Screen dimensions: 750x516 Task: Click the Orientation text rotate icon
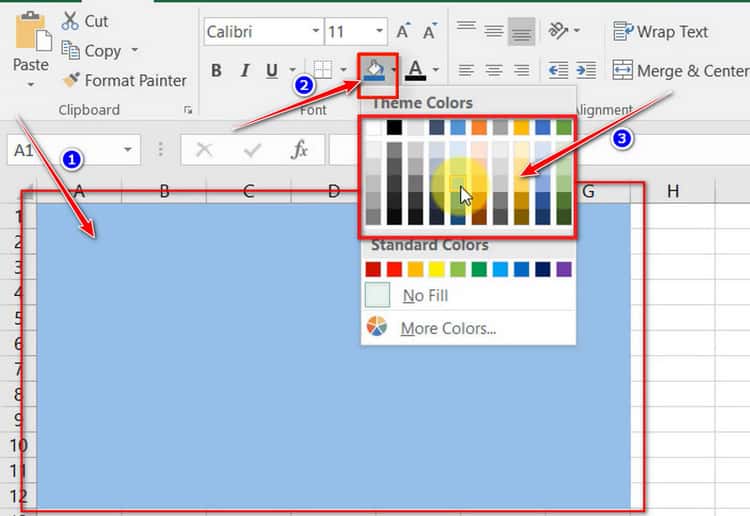pyautogui.click(x=558, y=31)
